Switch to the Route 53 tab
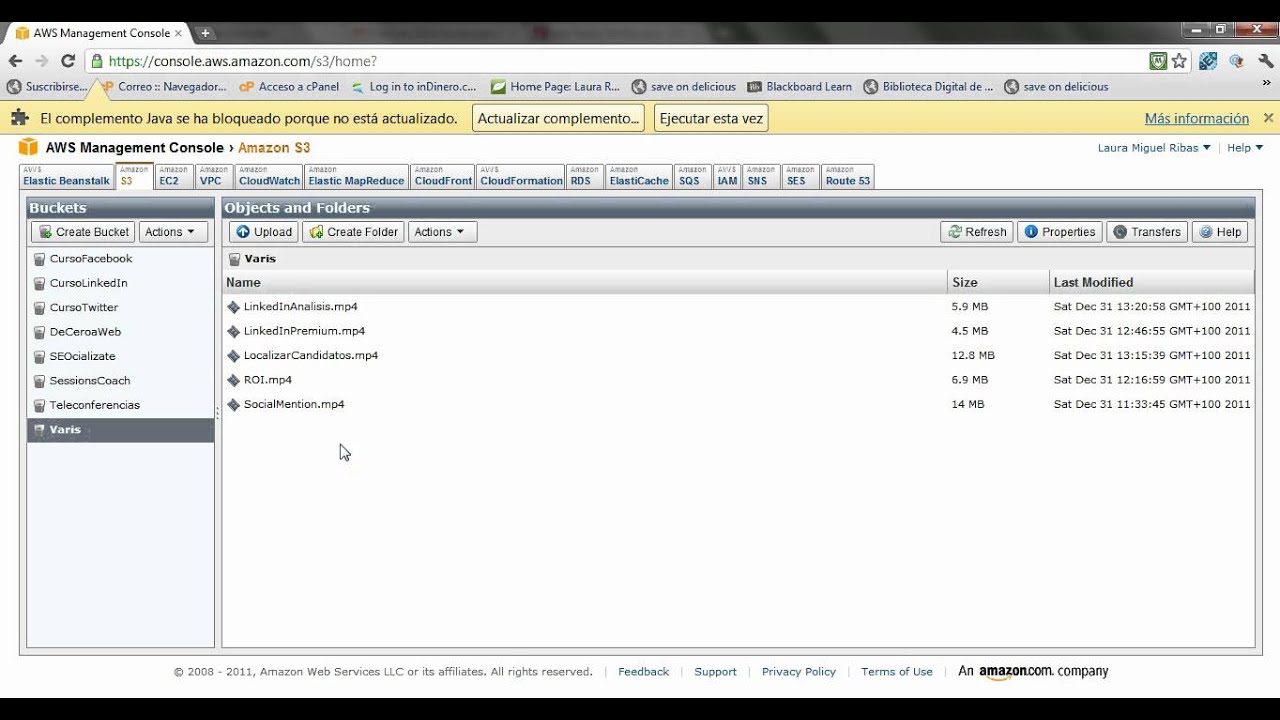 point(848,176)
